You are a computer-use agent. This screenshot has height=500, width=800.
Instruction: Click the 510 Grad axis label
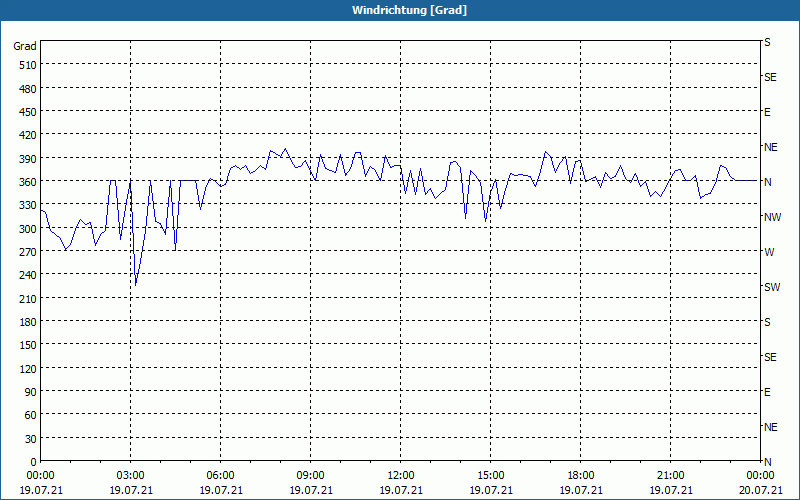pyautogui.click(x=28, y=65)
